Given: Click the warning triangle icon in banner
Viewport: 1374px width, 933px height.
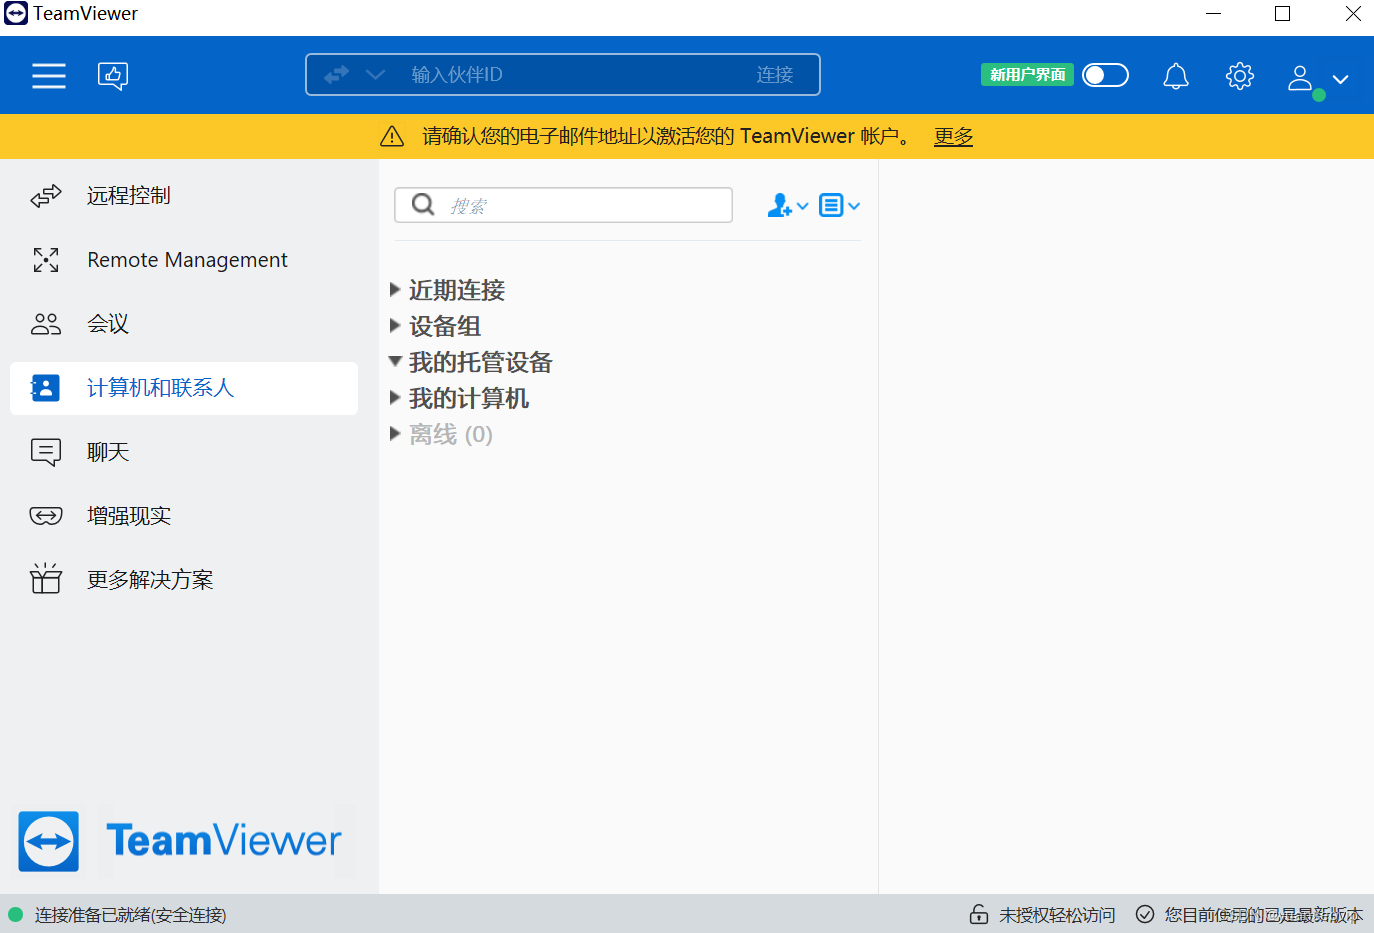Looking at the screenshot, I should (x=392, y=136).
